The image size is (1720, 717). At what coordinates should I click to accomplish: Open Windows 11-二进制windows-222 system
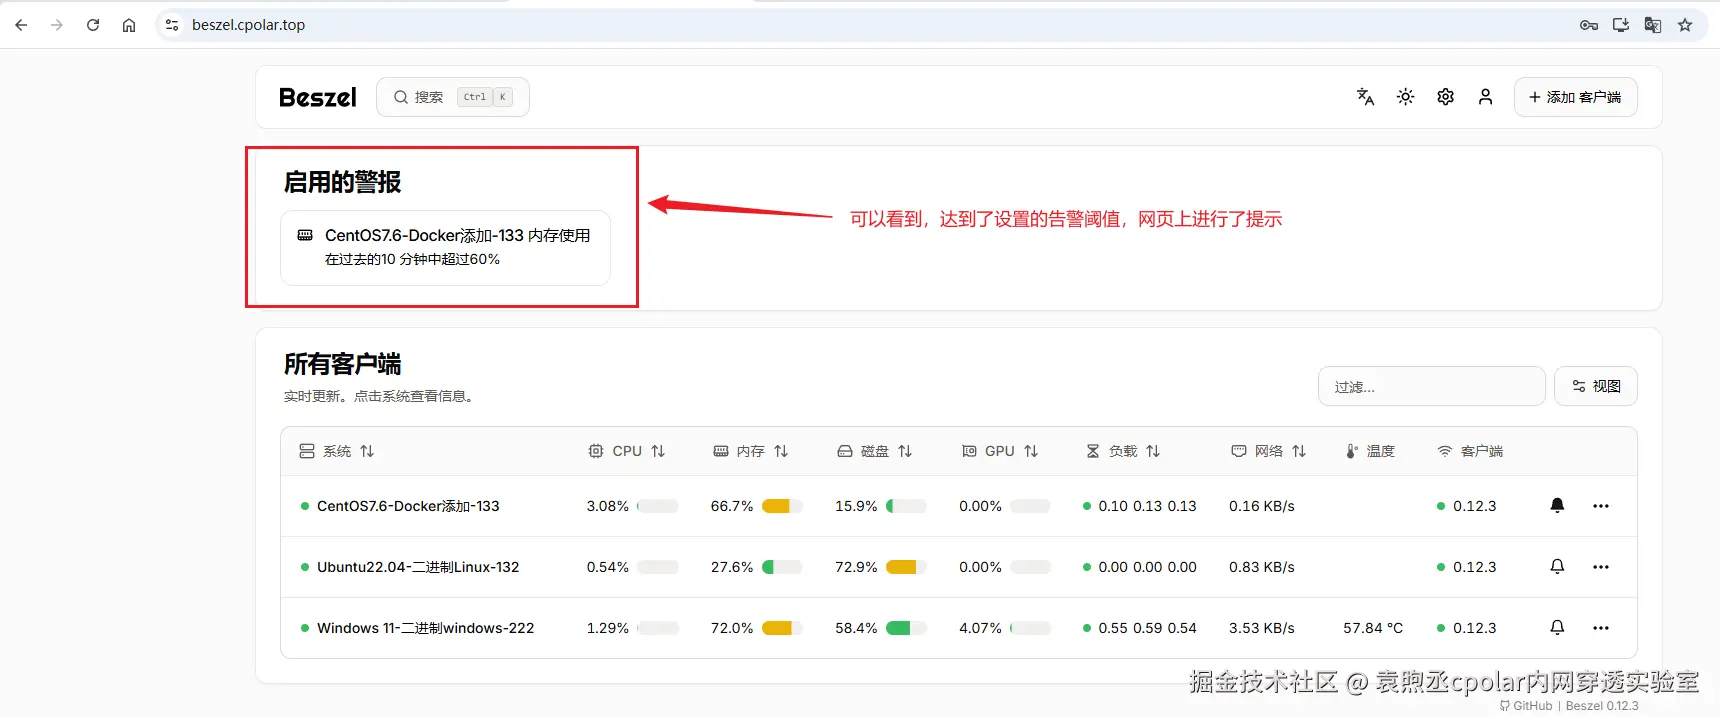[425, 628]
